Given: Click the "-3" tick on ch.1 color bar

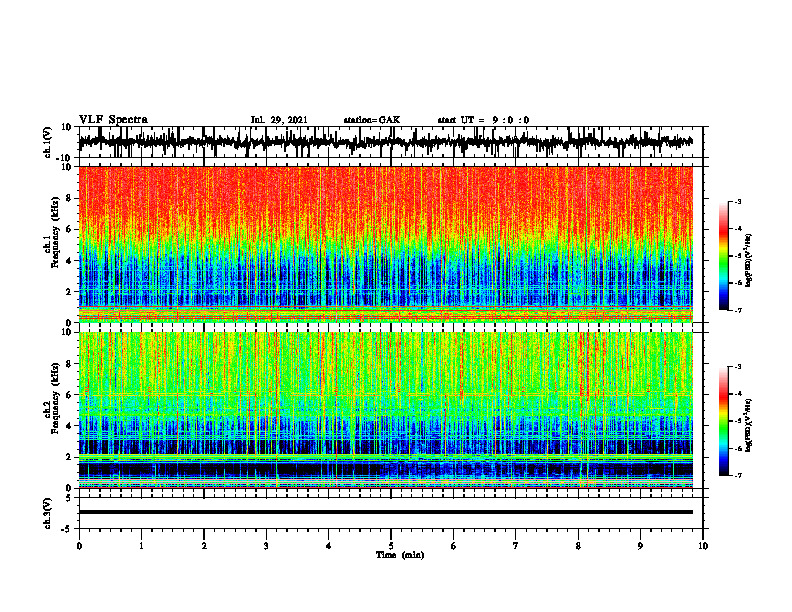Looking at the screenshot, I should [x=738, y=201].
